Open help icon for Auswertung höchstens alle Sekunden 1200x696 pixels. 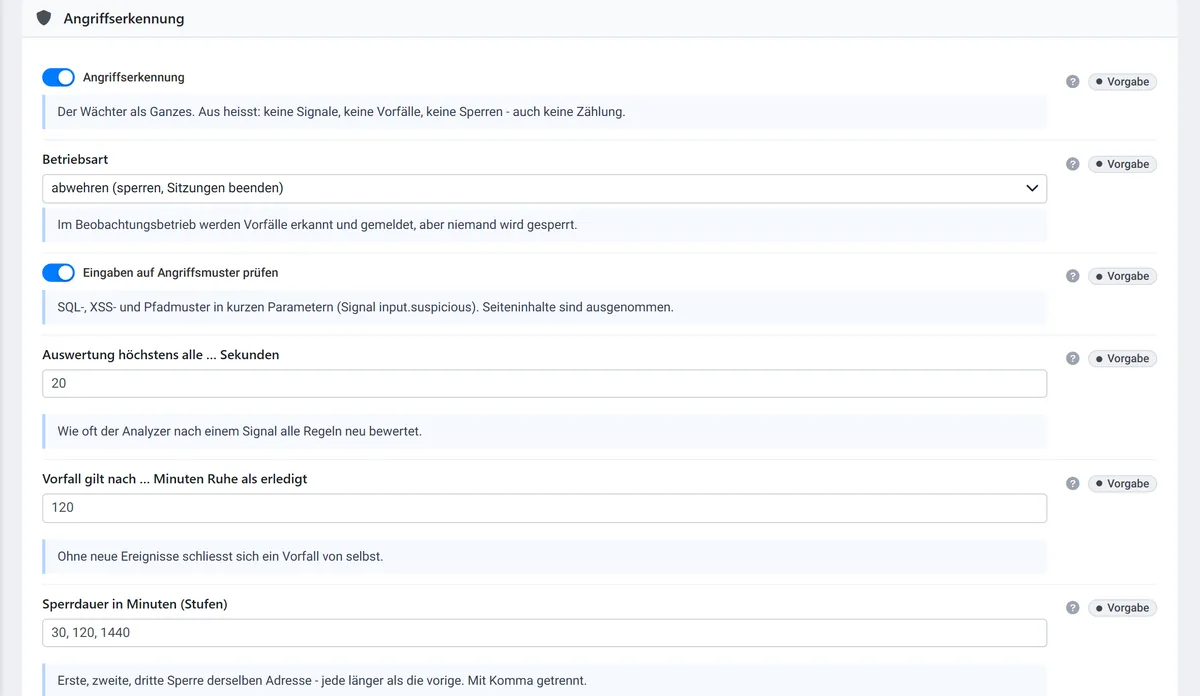pyautogui.click(x=1073, y=358)
